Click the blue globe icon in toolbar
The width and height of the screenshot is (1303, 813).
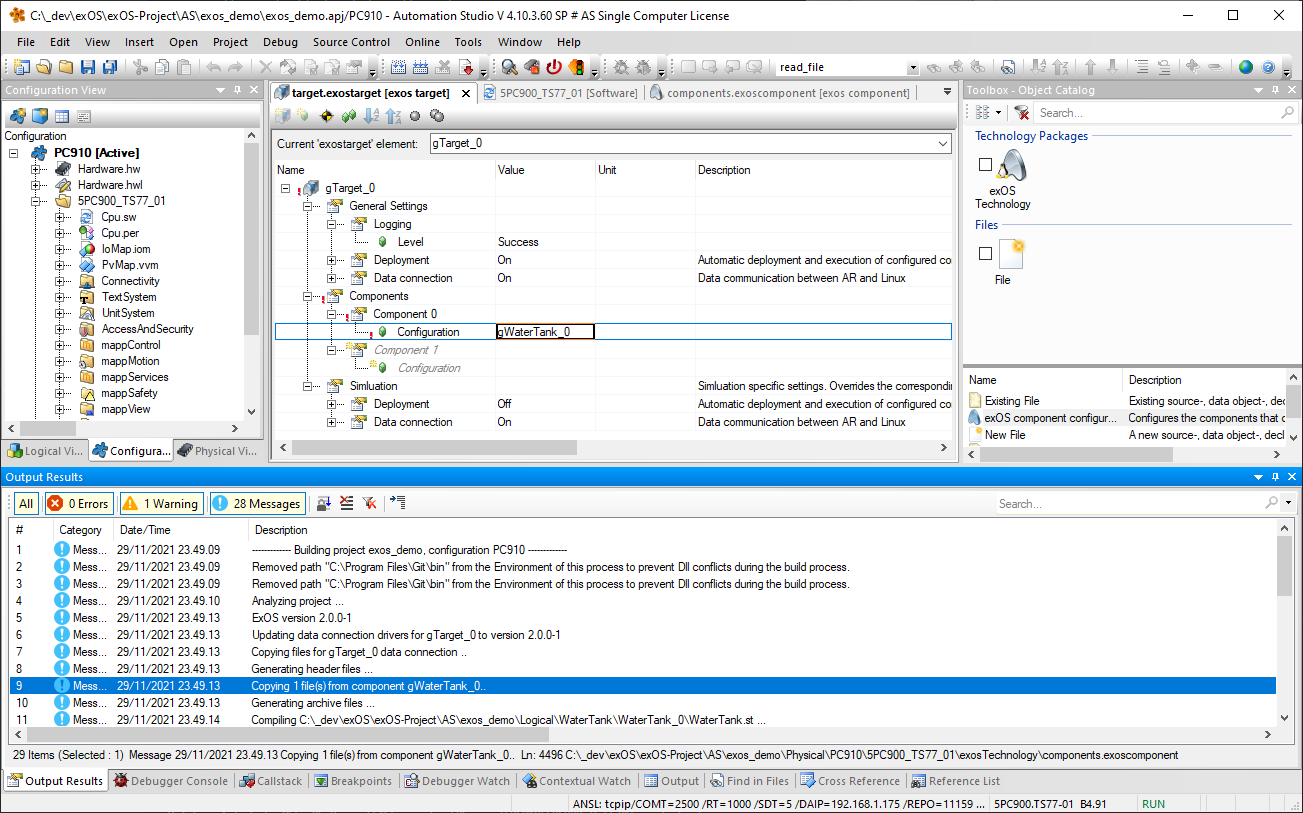click(x=1246, y=67)
